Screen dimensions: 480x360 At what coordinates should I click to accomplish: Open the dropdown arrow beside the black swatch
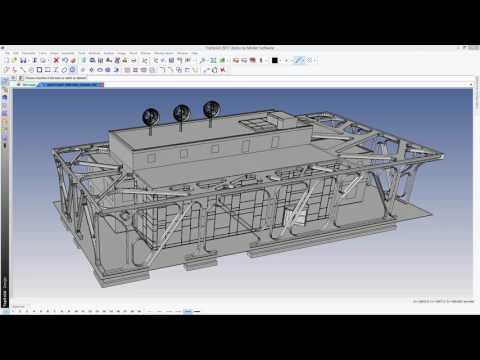click(x=280, y=60)
